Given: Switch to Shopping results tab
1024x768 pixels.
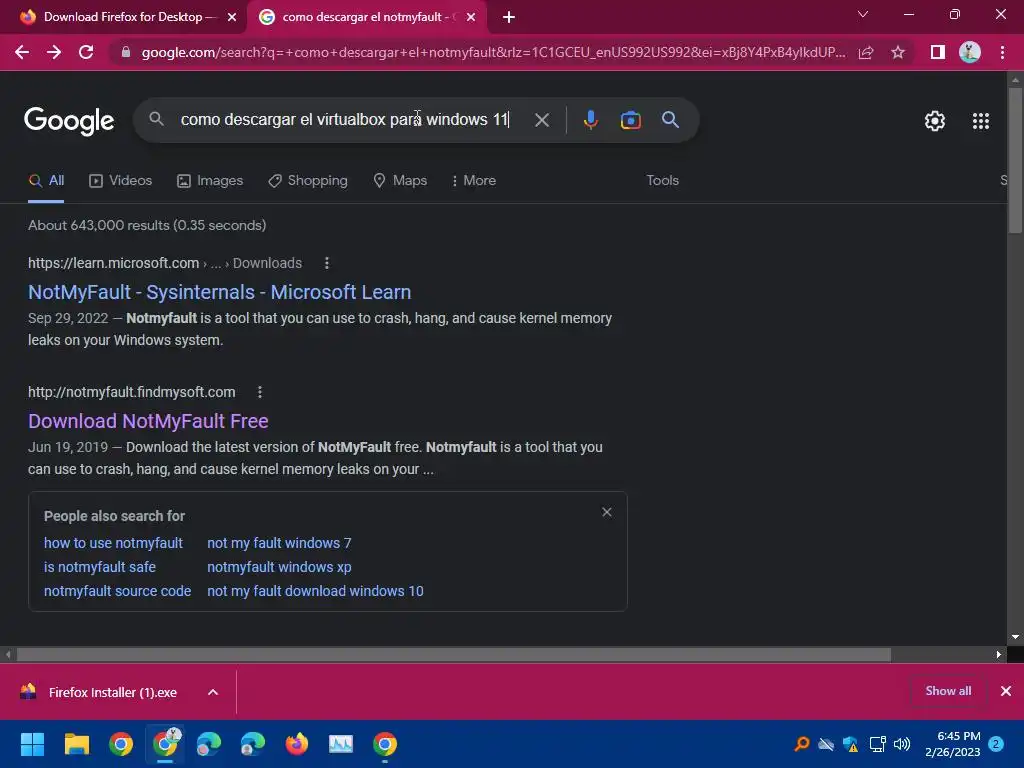Looking at the screenshot, I should [x=308, y=181].
